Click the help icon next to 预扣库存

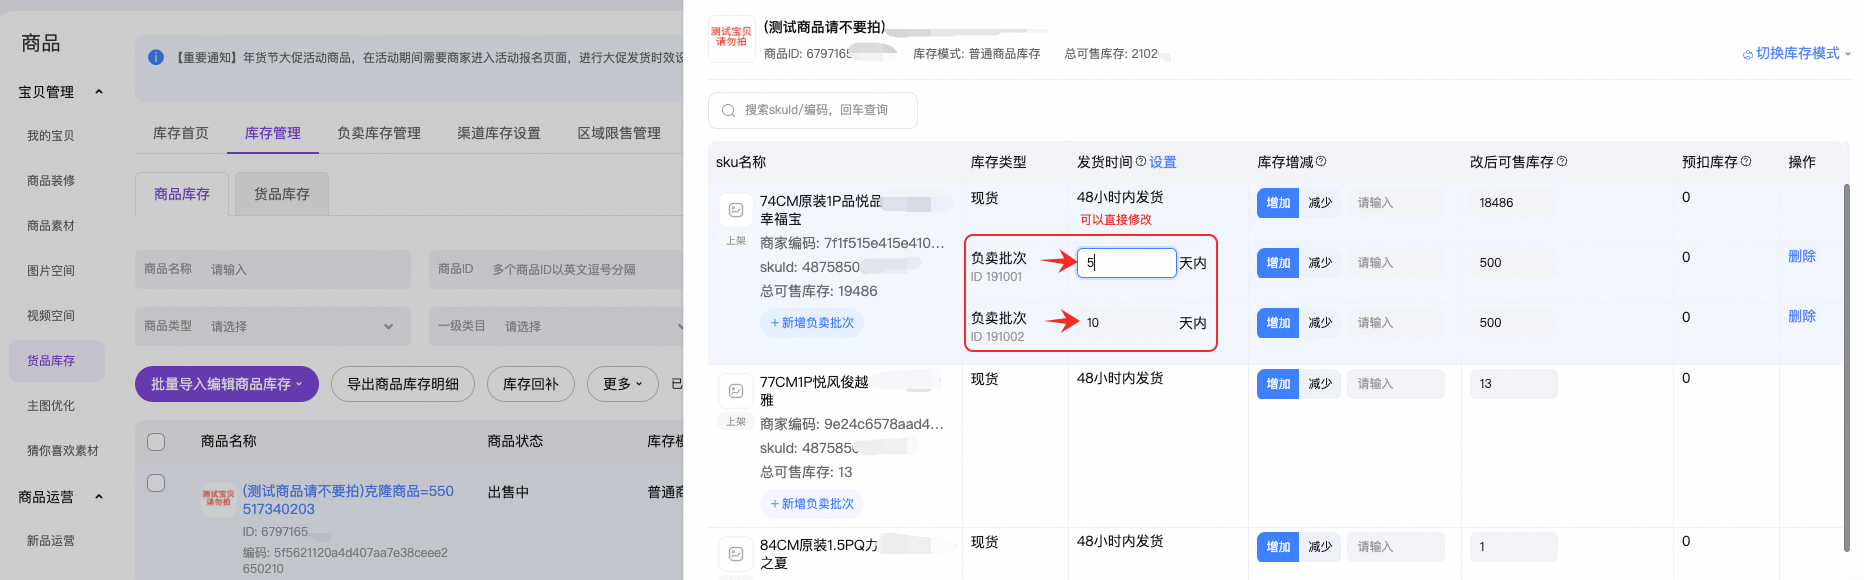pos(1746,161)
